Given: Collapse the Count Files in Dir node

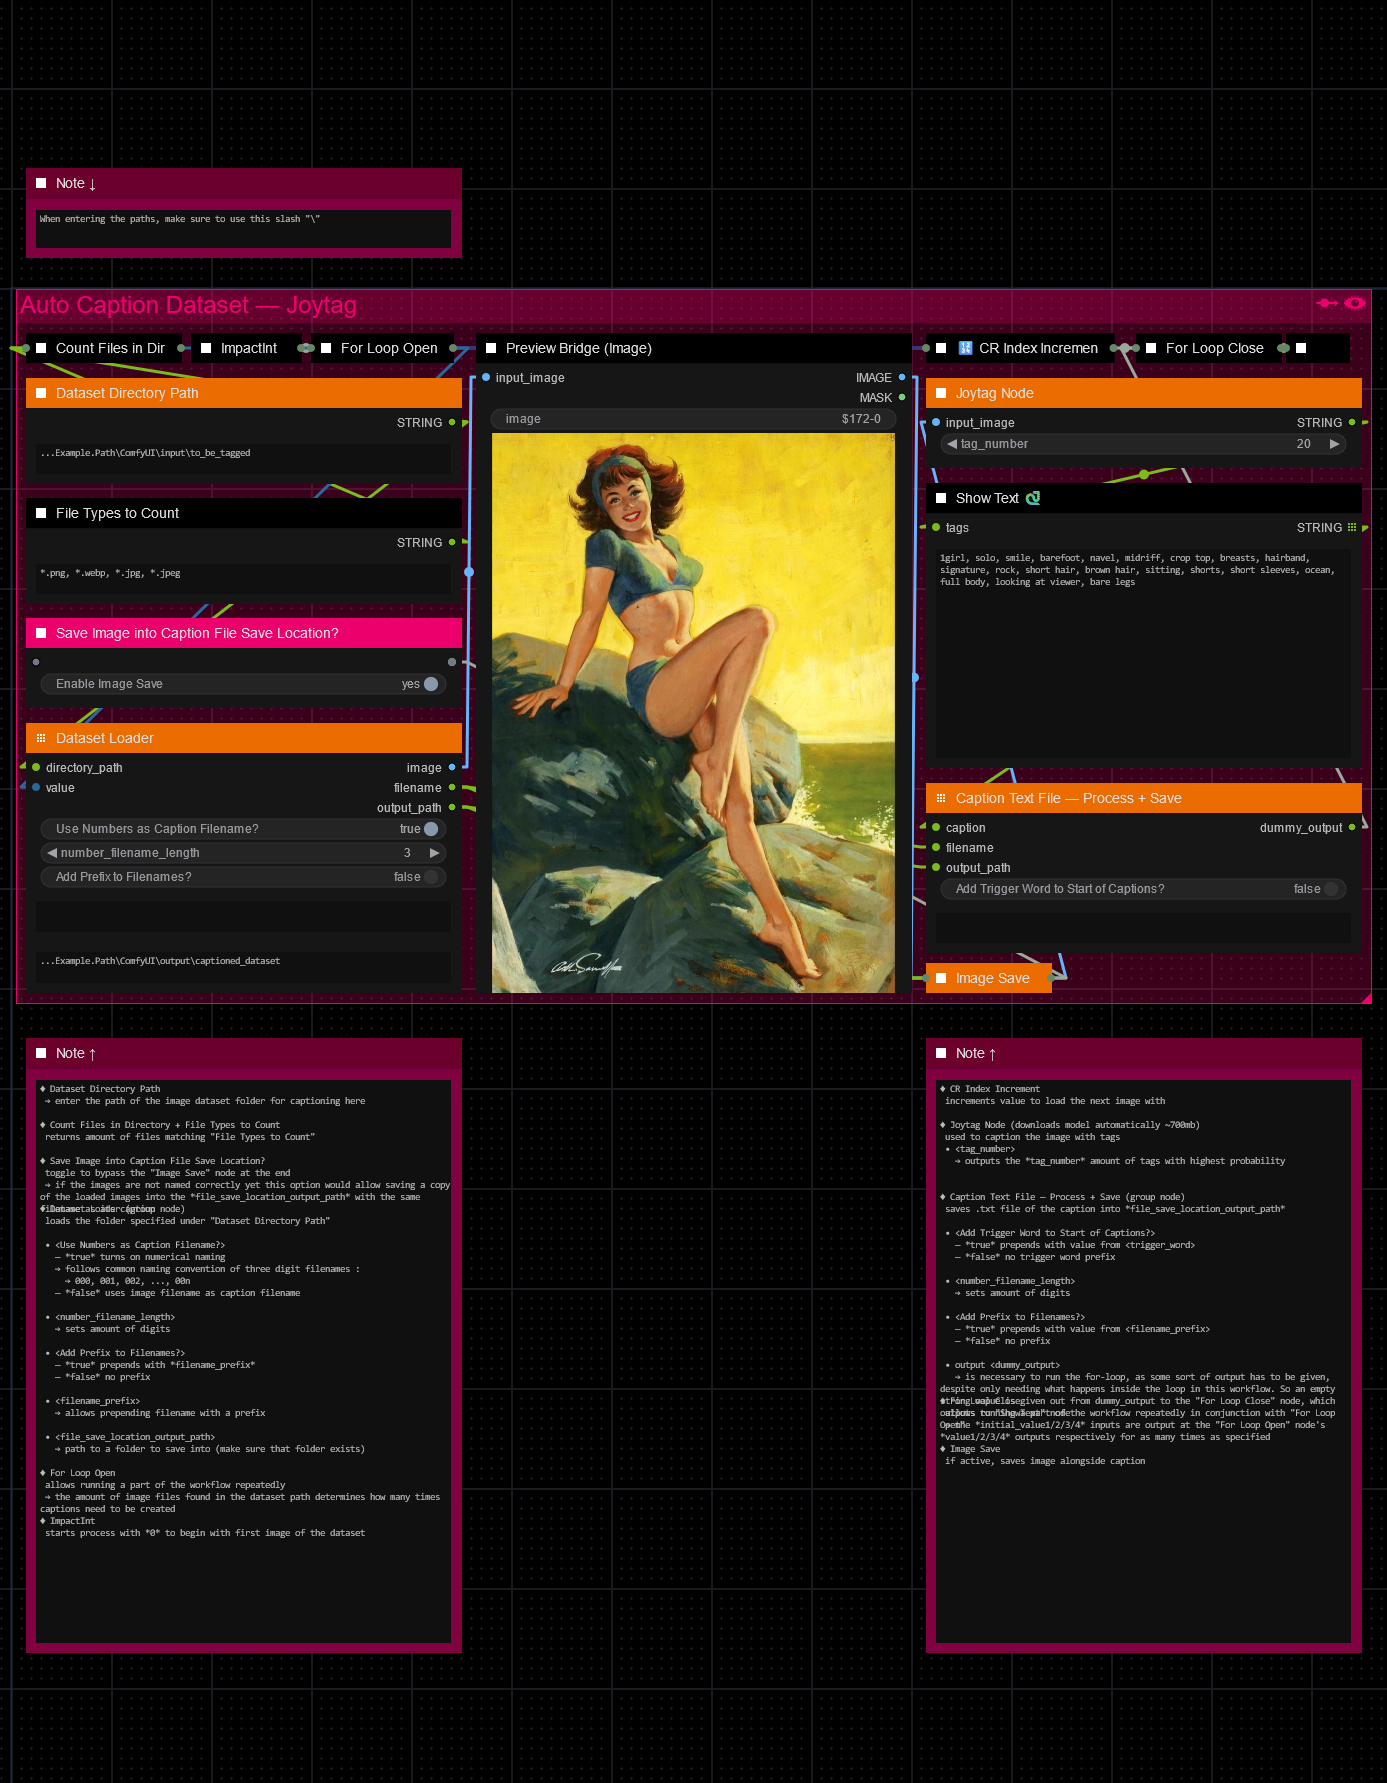Looking at the screenshot, I should (41, 348).
